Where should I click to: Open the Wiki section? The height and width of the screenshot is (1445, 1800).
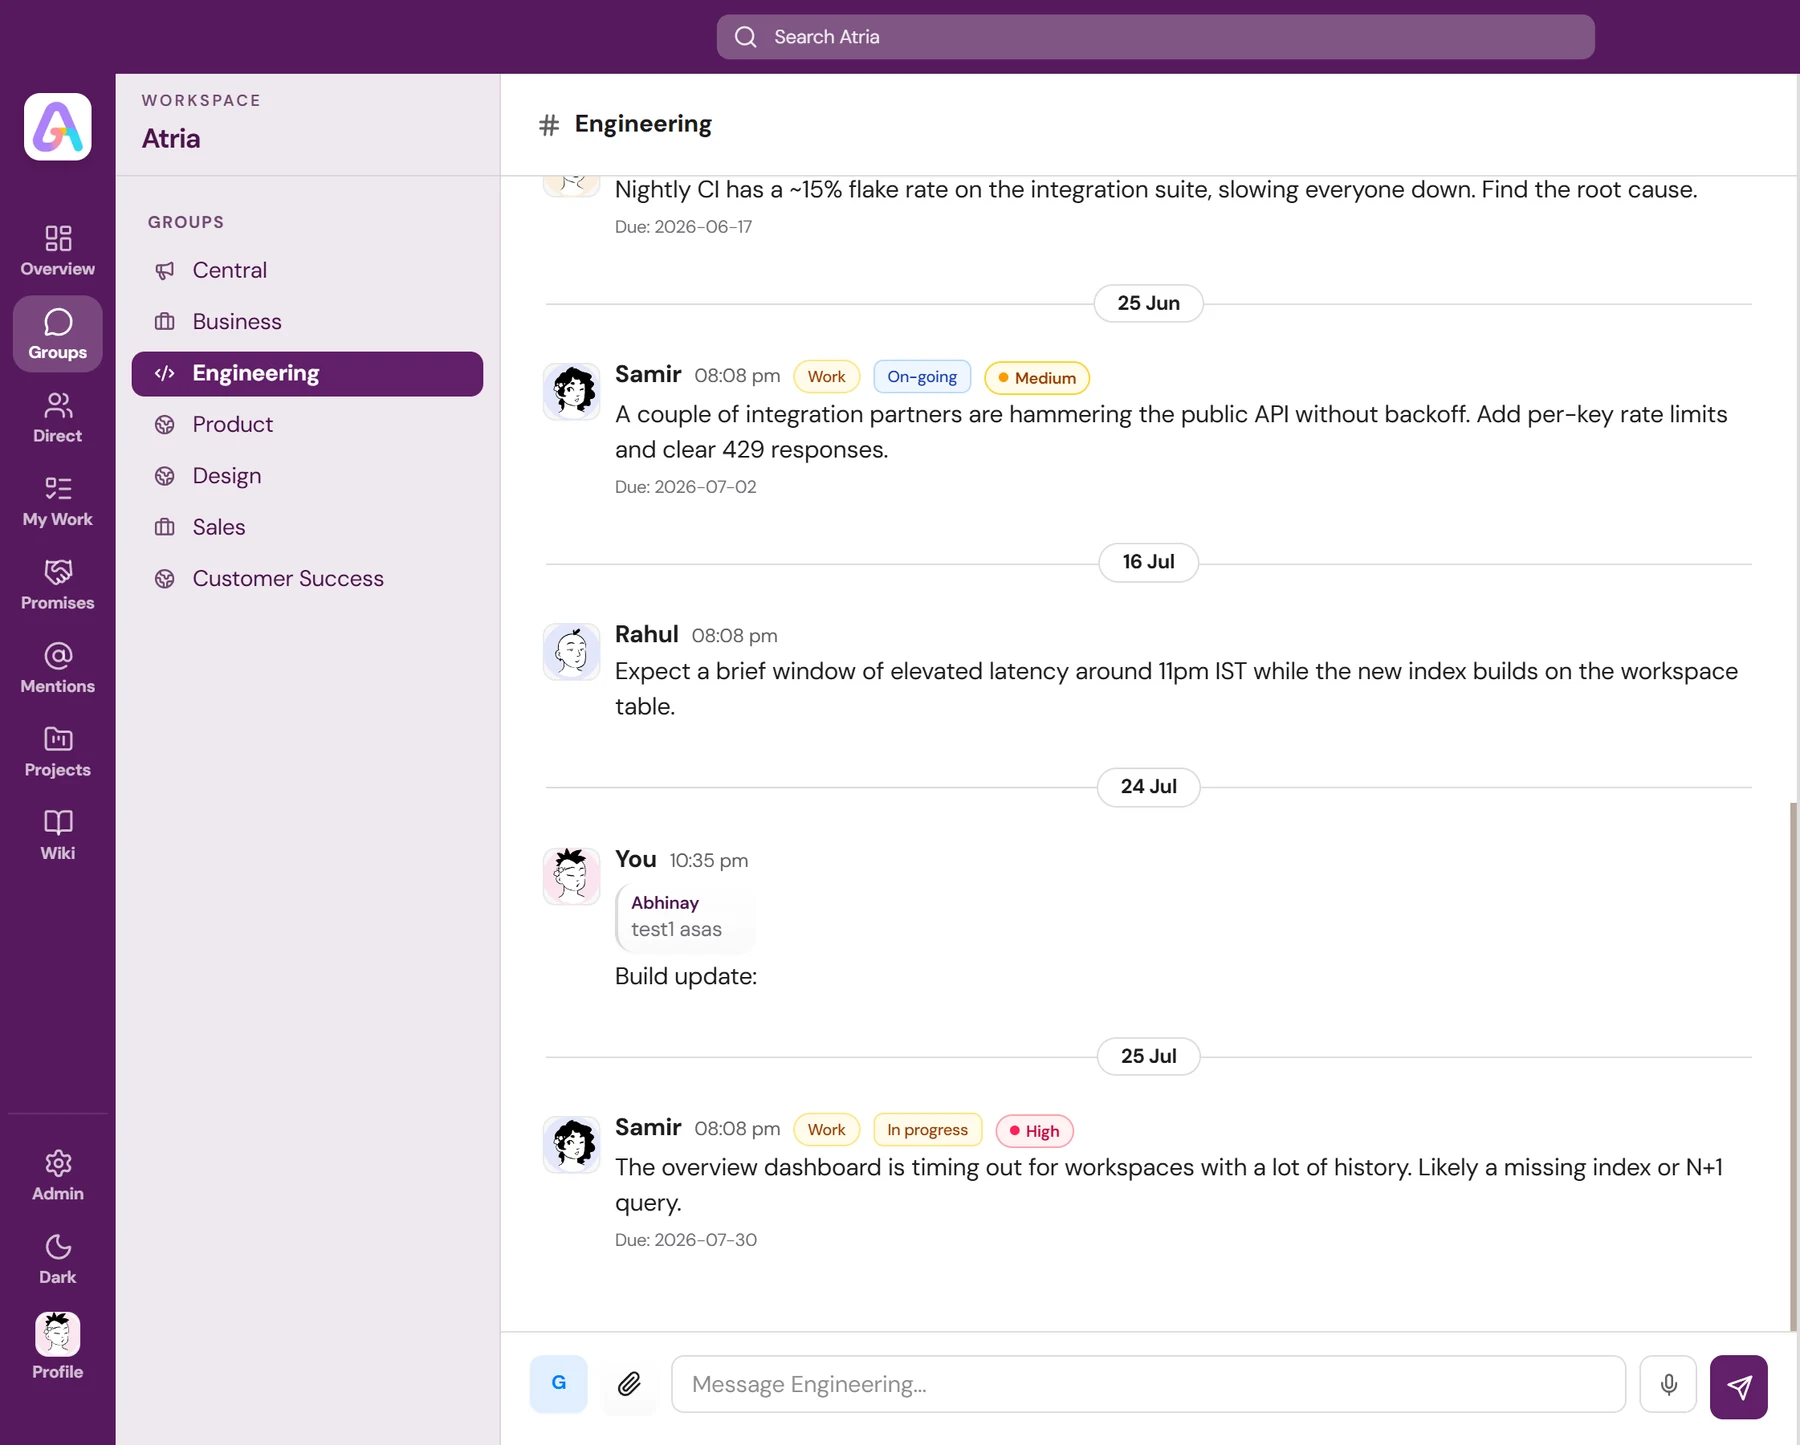click(x=58, y=835)
